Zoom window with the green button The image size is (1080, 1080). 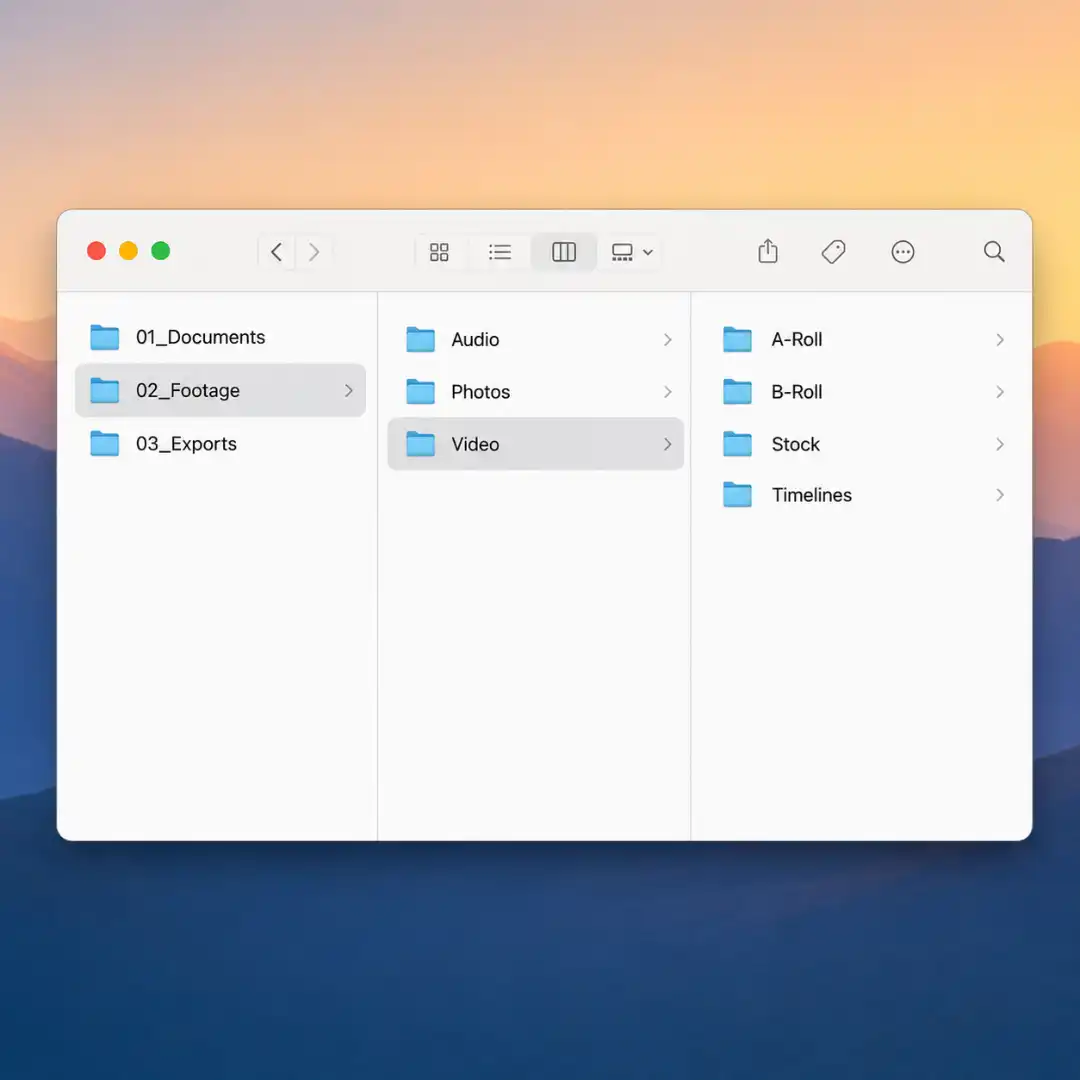coord(160,251)
